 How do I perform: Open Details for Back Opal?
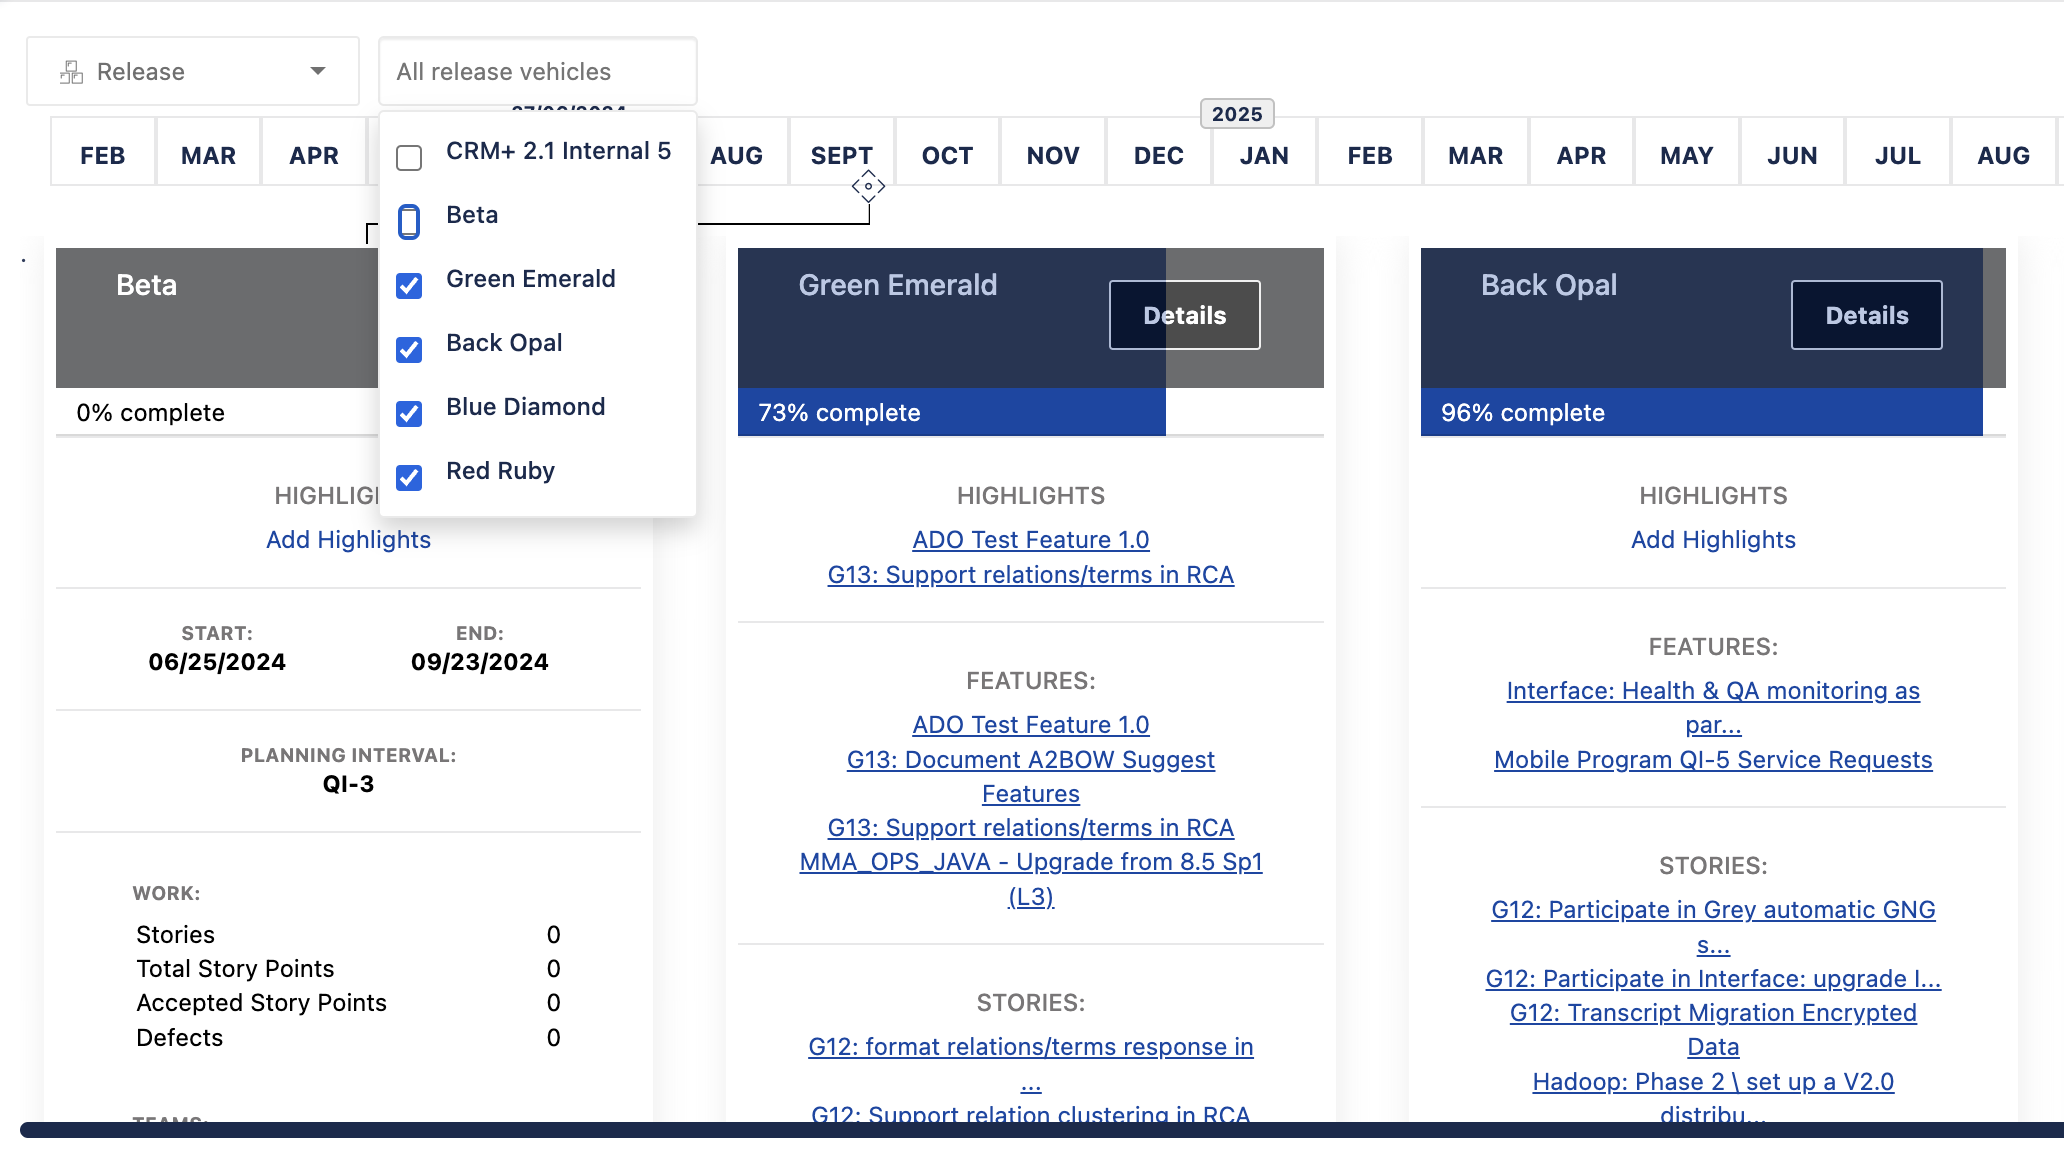(1866, 315)
